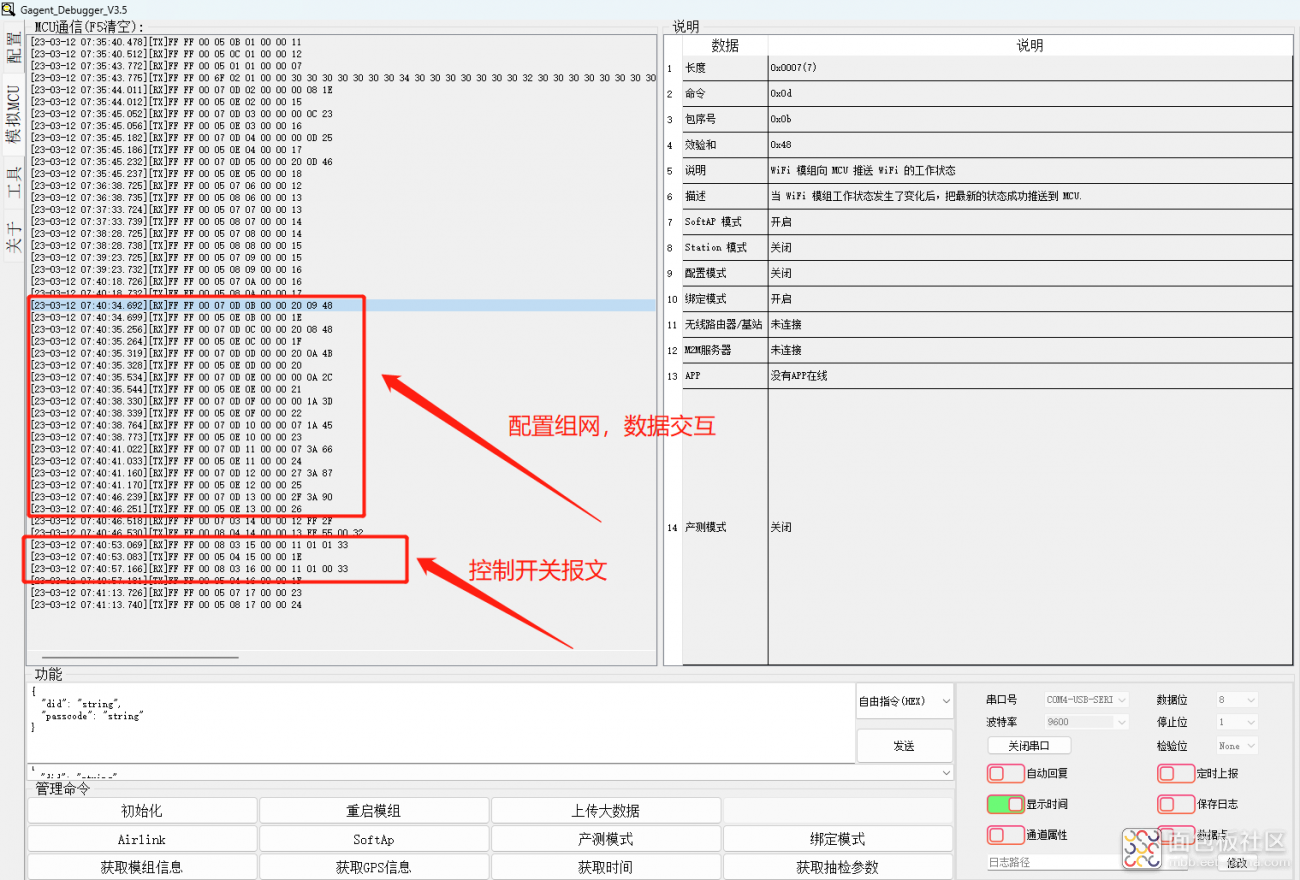
Task: Enable the 通道属性 switch
Action: coord(1005,834)
